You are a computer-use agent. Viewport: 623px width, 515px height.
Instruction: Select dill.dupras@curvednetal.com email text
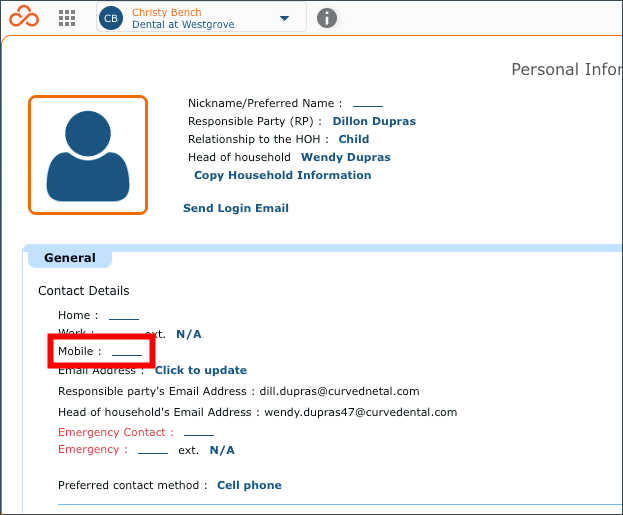click(x=339, y=391)
